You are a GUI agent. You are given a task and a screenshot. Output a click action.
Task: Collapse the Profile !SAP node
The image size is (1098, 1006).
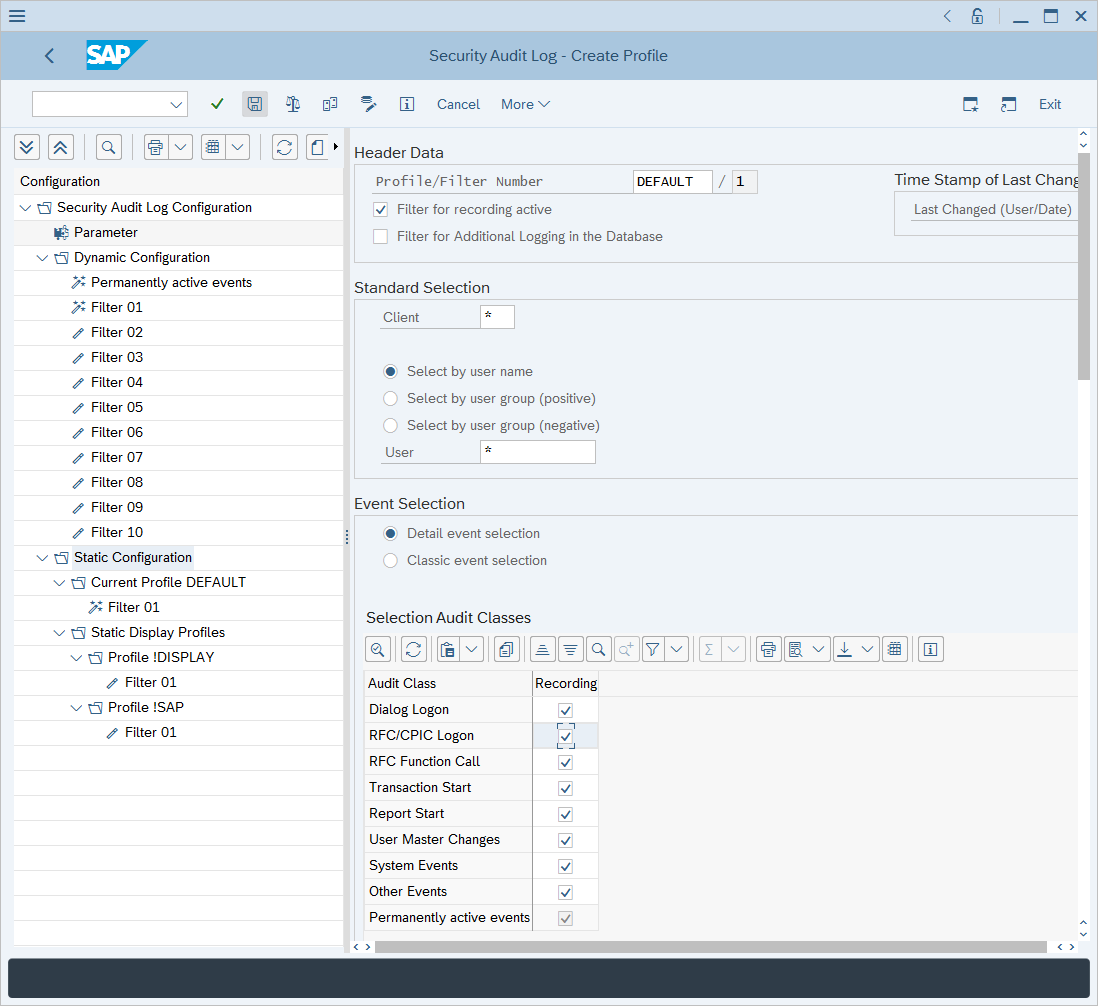76,708
